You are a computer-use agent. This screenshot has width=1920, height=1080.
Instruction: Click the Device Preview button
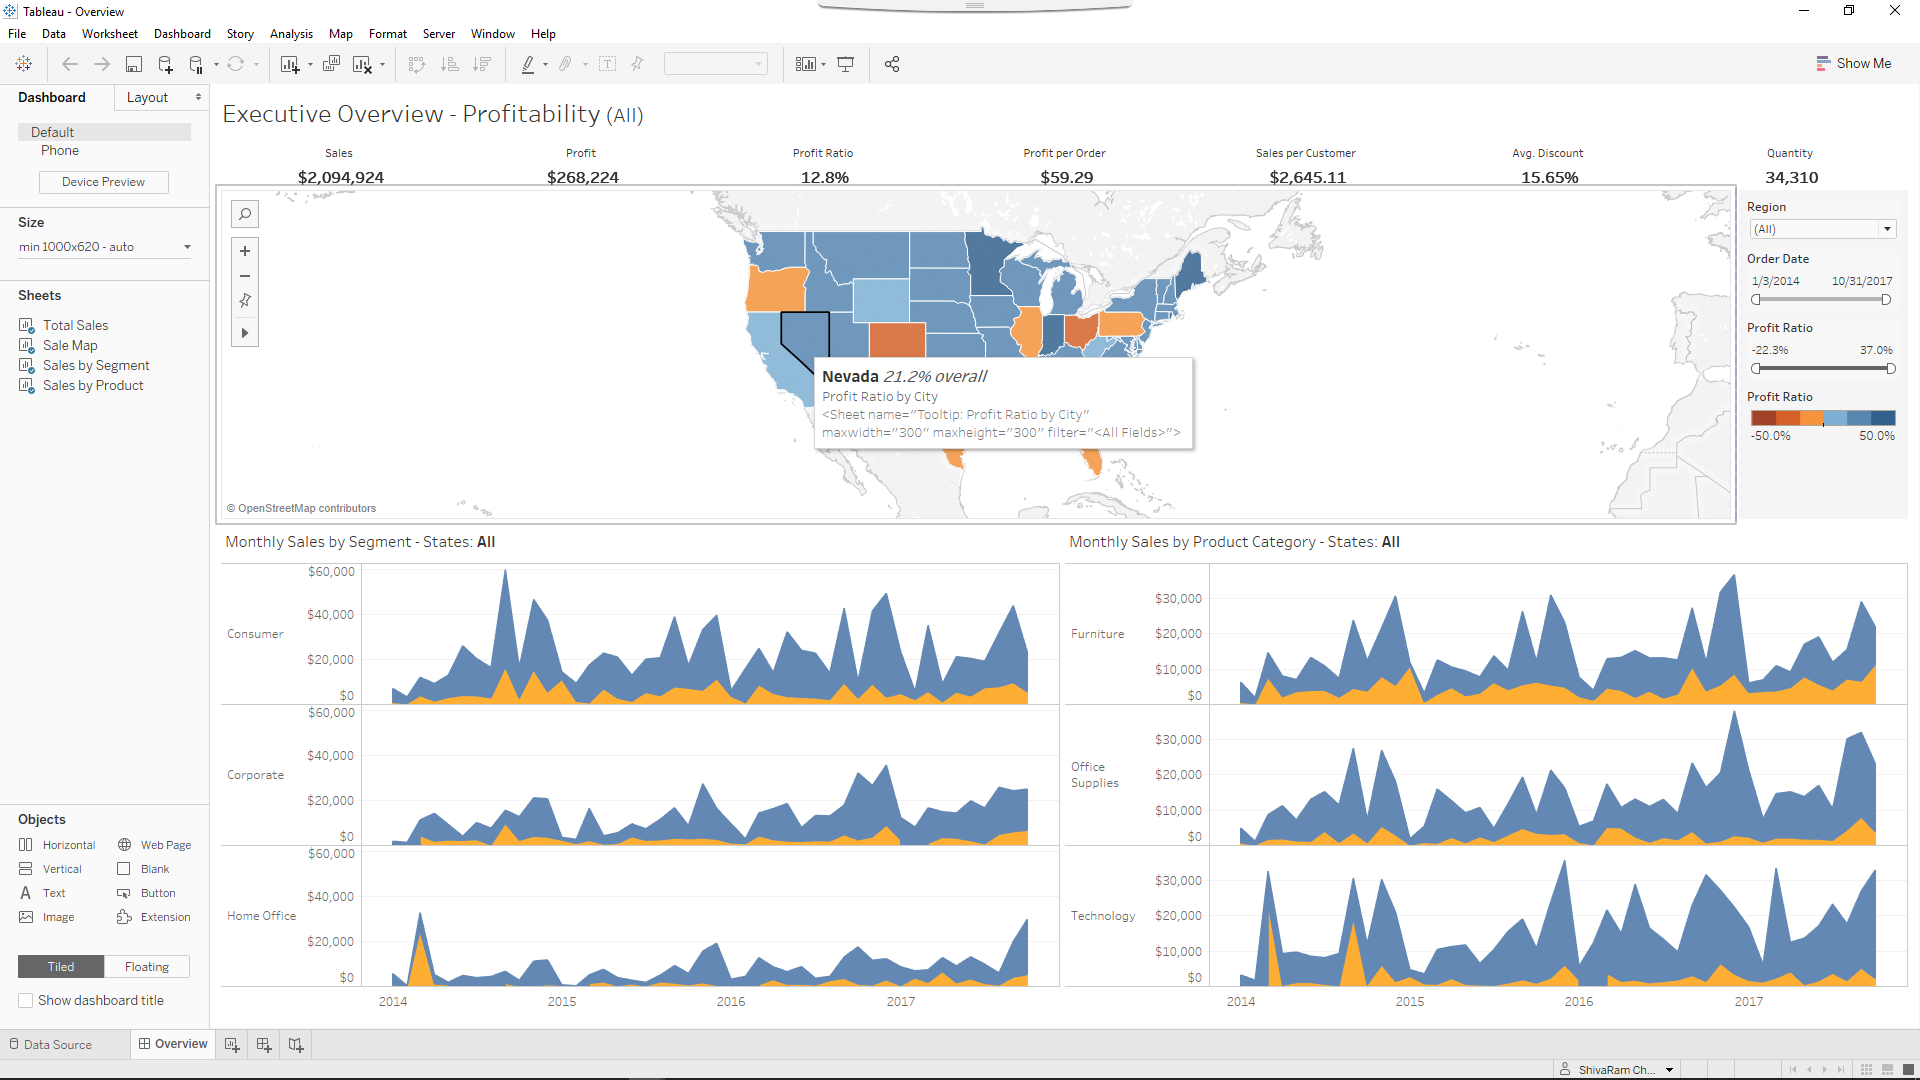103,182
